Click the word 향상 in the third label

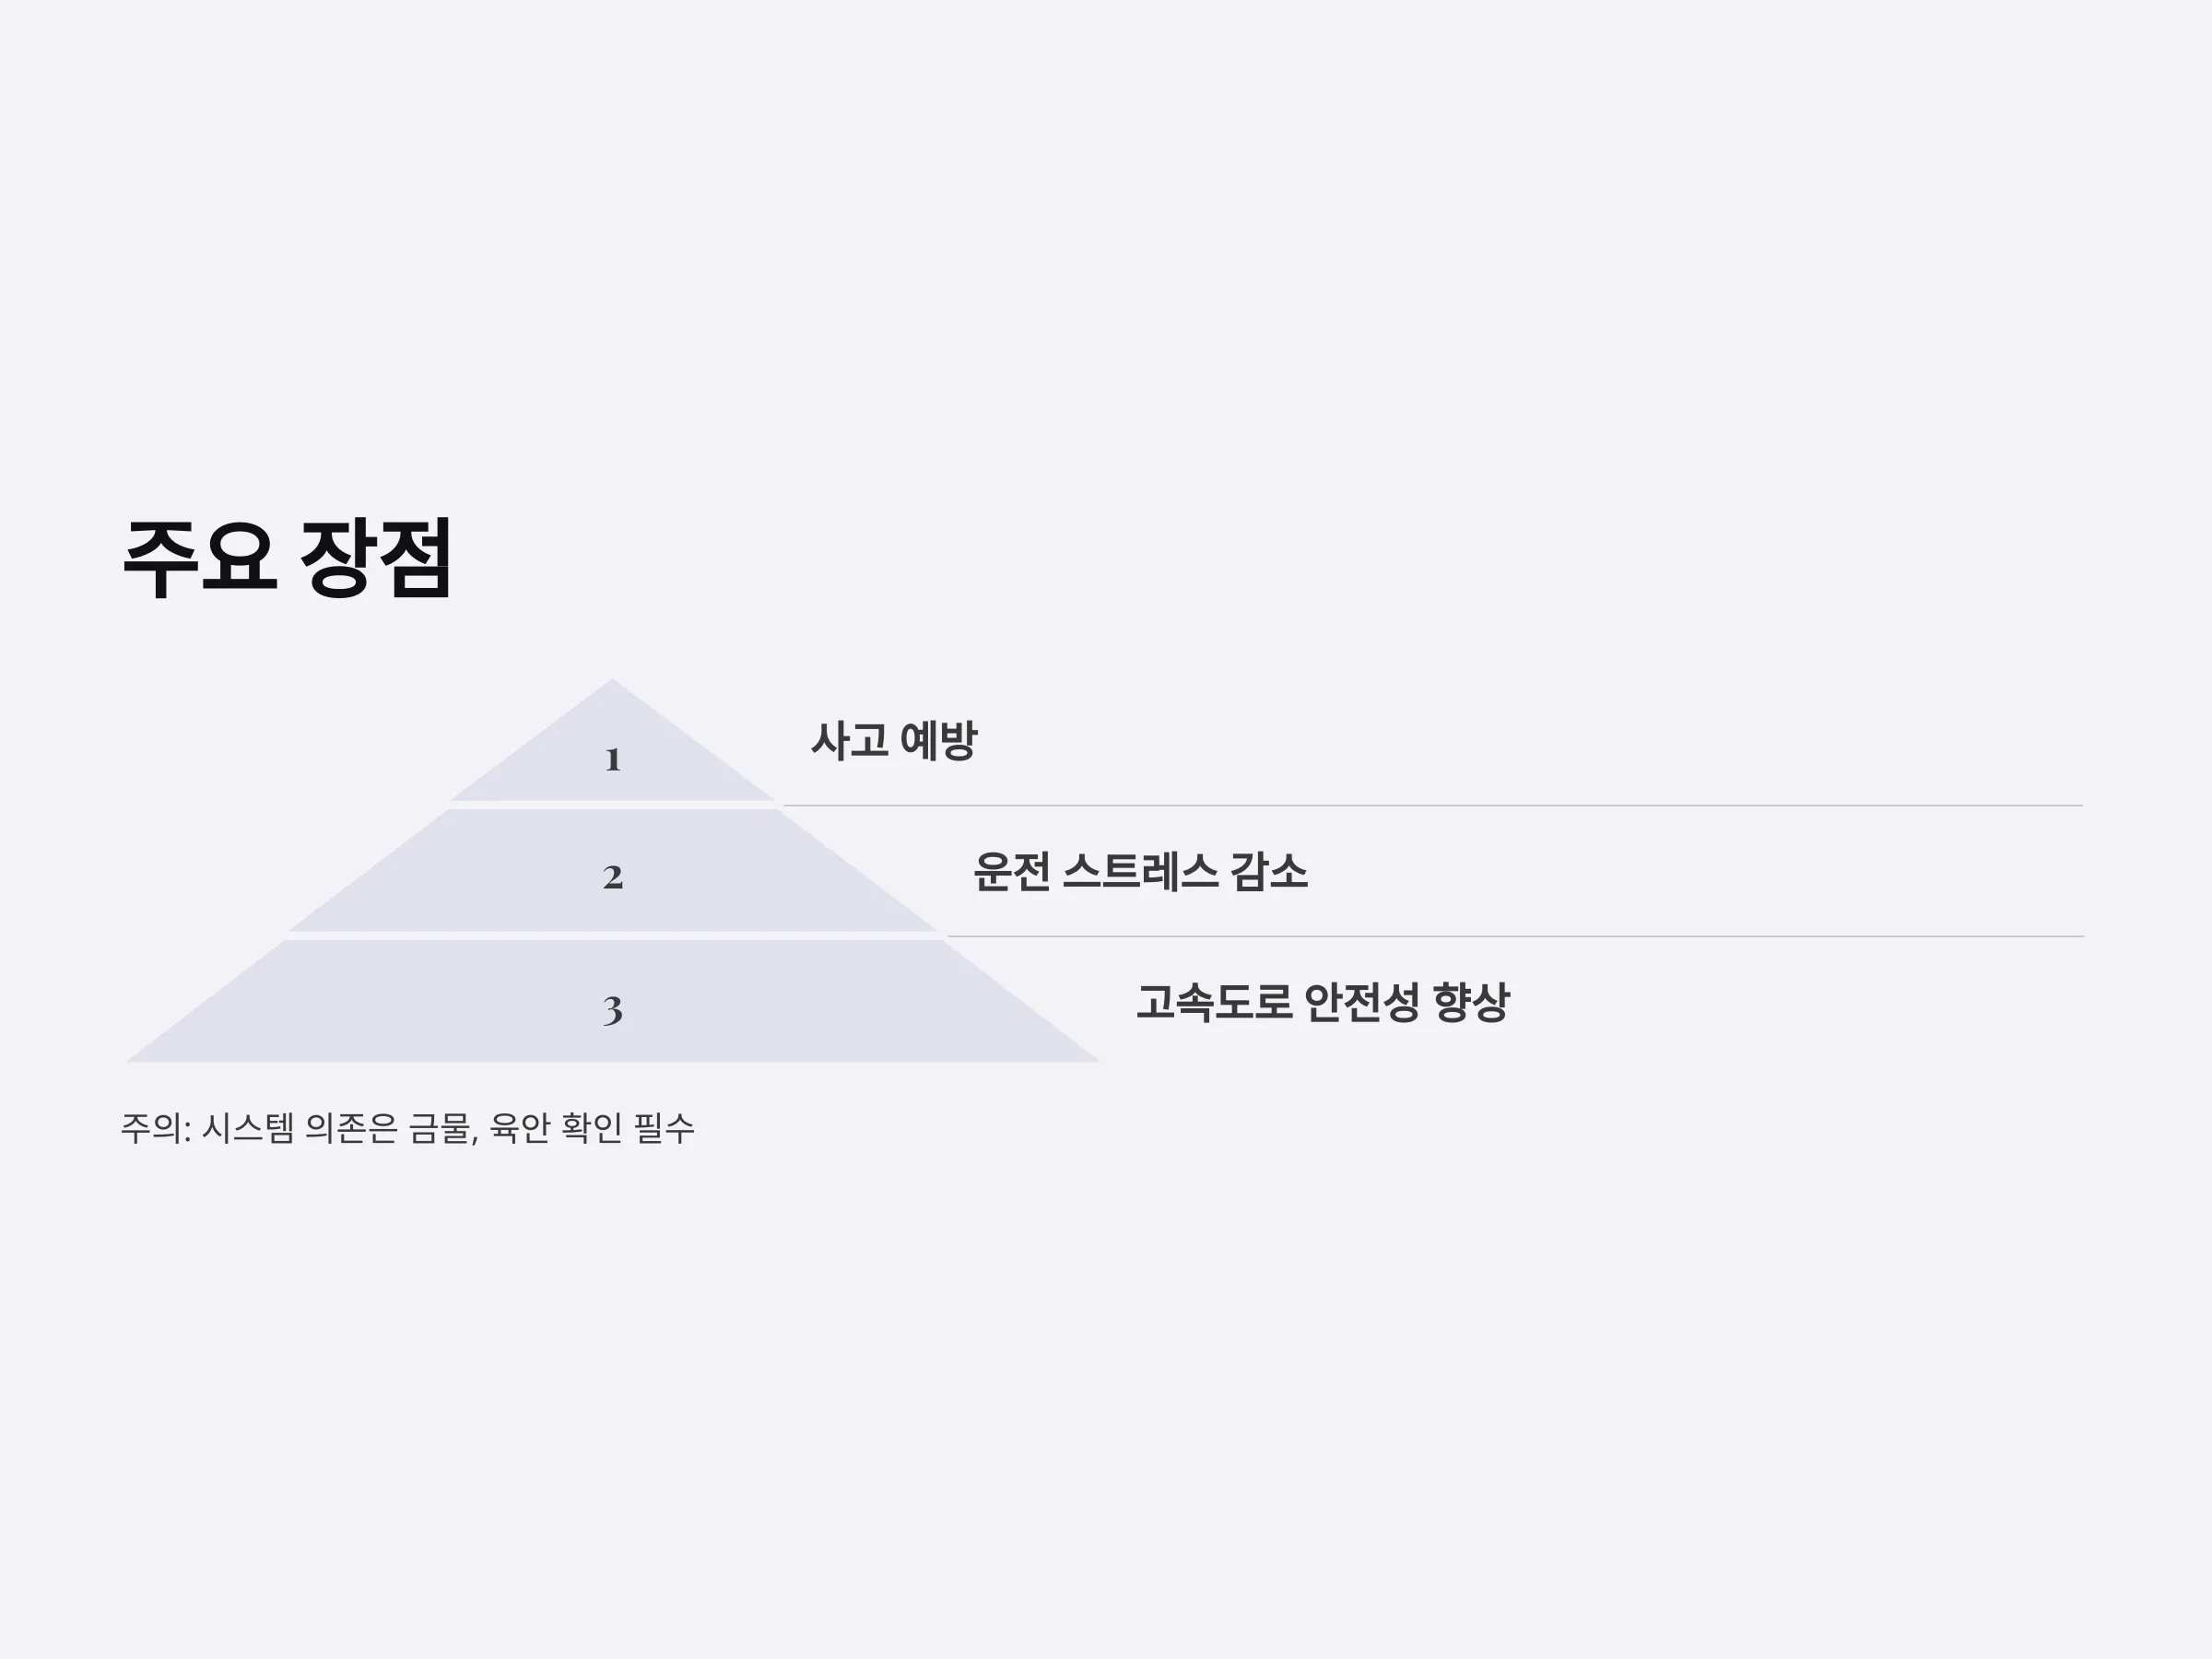click(x=1471, y=1003)
